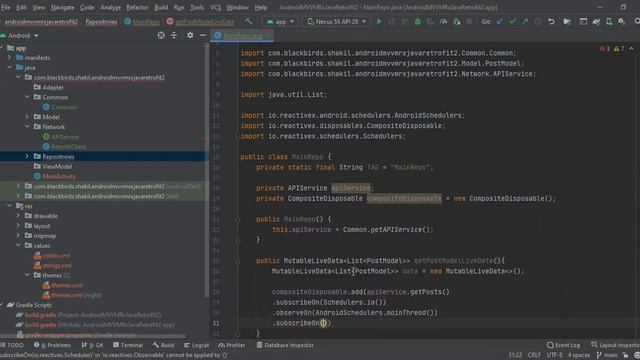Expand the Repositroies package
The height and width of the screenshot is (360, 640).
tap(27, 156)
